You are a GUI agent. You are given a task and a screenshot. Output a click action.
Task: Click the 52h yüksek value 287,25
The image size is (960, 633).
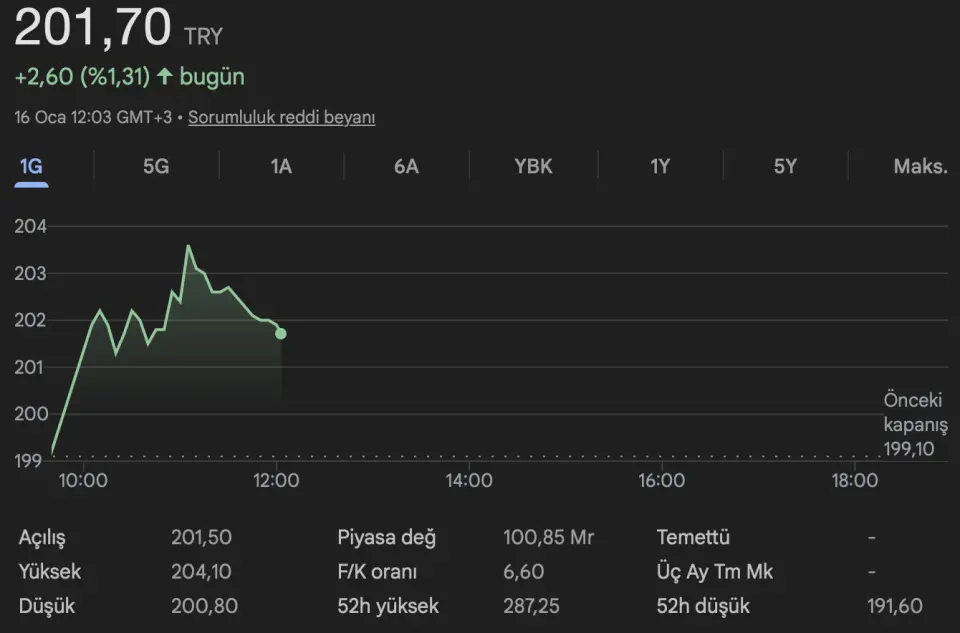click(x=530, y=606)
